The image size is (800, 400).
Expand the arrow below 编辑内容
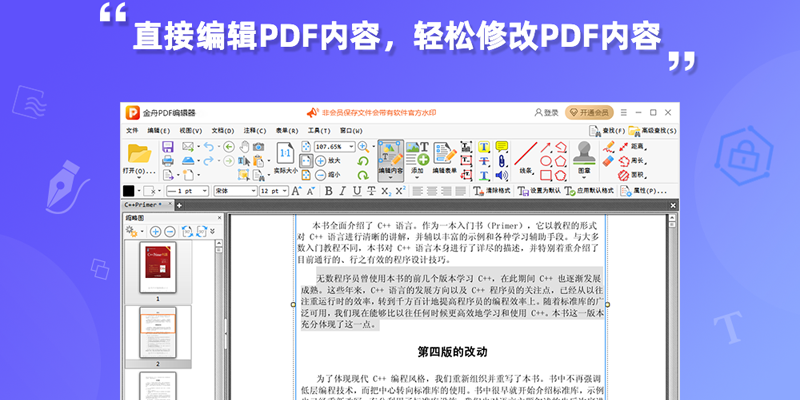click(x=390, y=178)
